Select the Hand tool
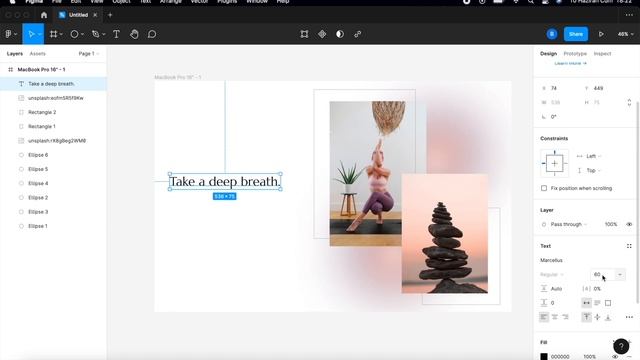Image resolution: width=640 pixels, height=360 pixels. (134, 34)
